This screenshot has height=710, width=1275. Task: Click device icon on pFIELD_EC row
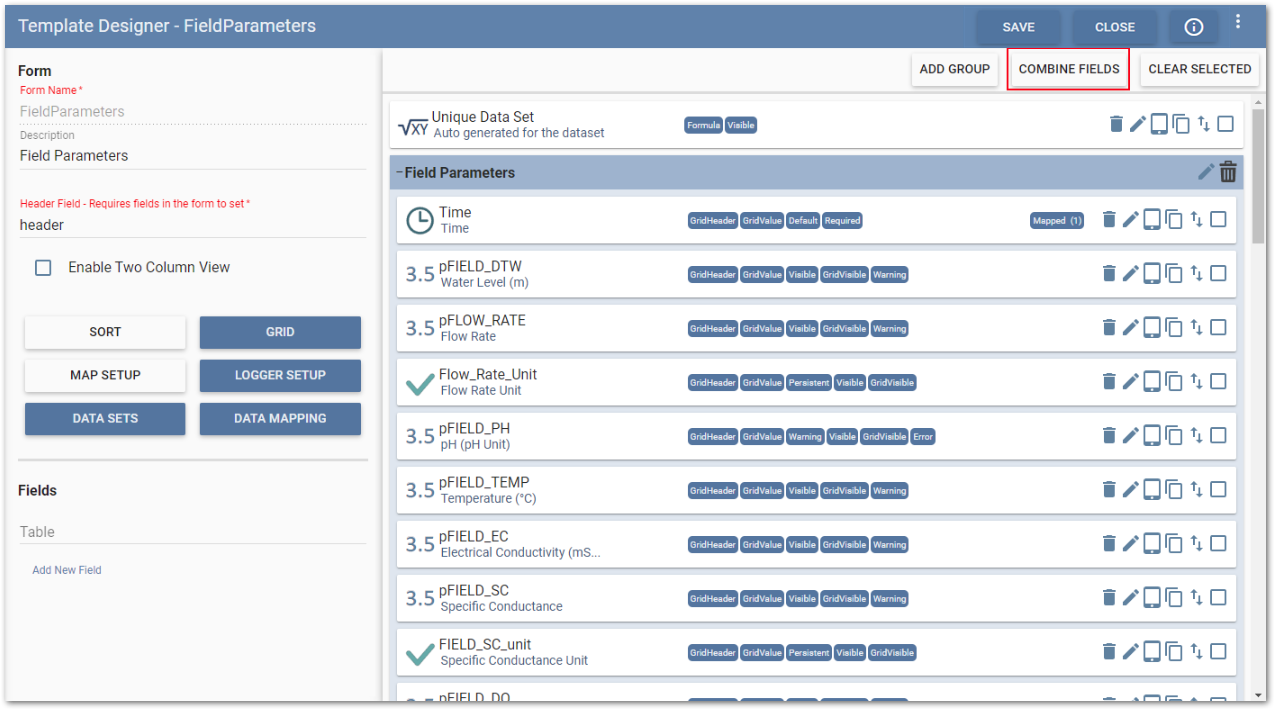tap(1152, 543)
